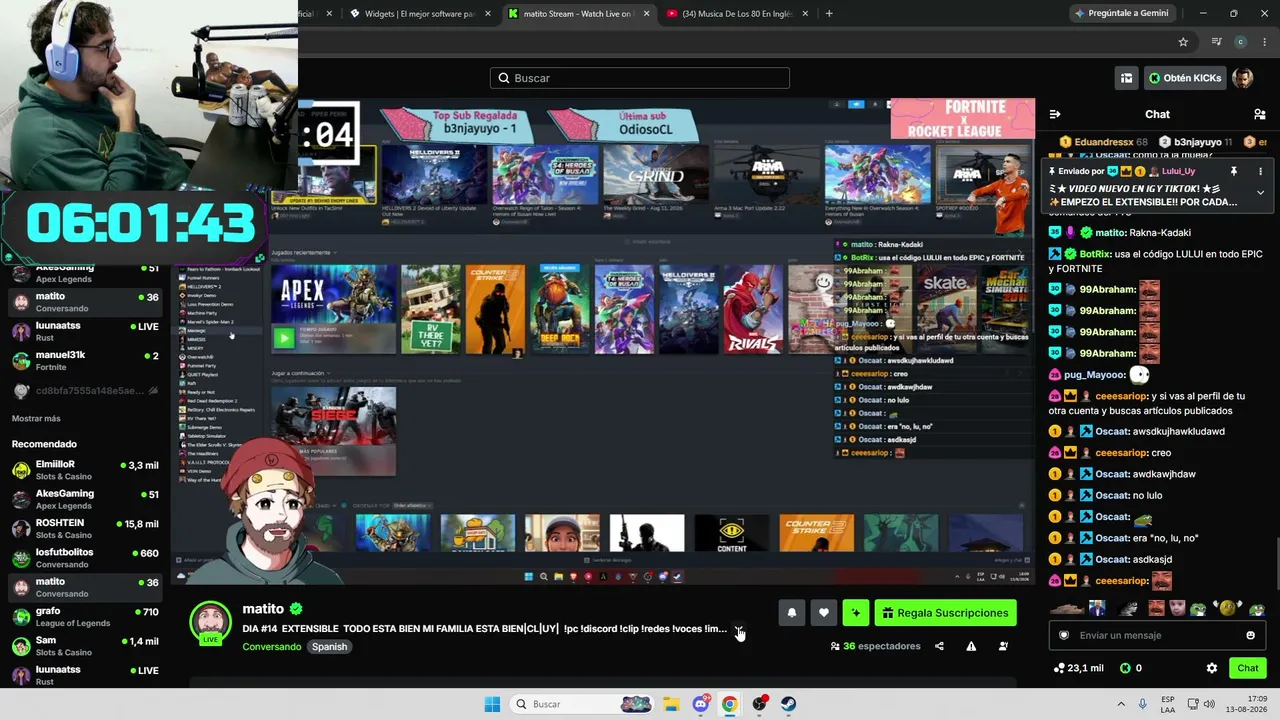Open Windows Start menu
1280x720 pixels.
492,704
